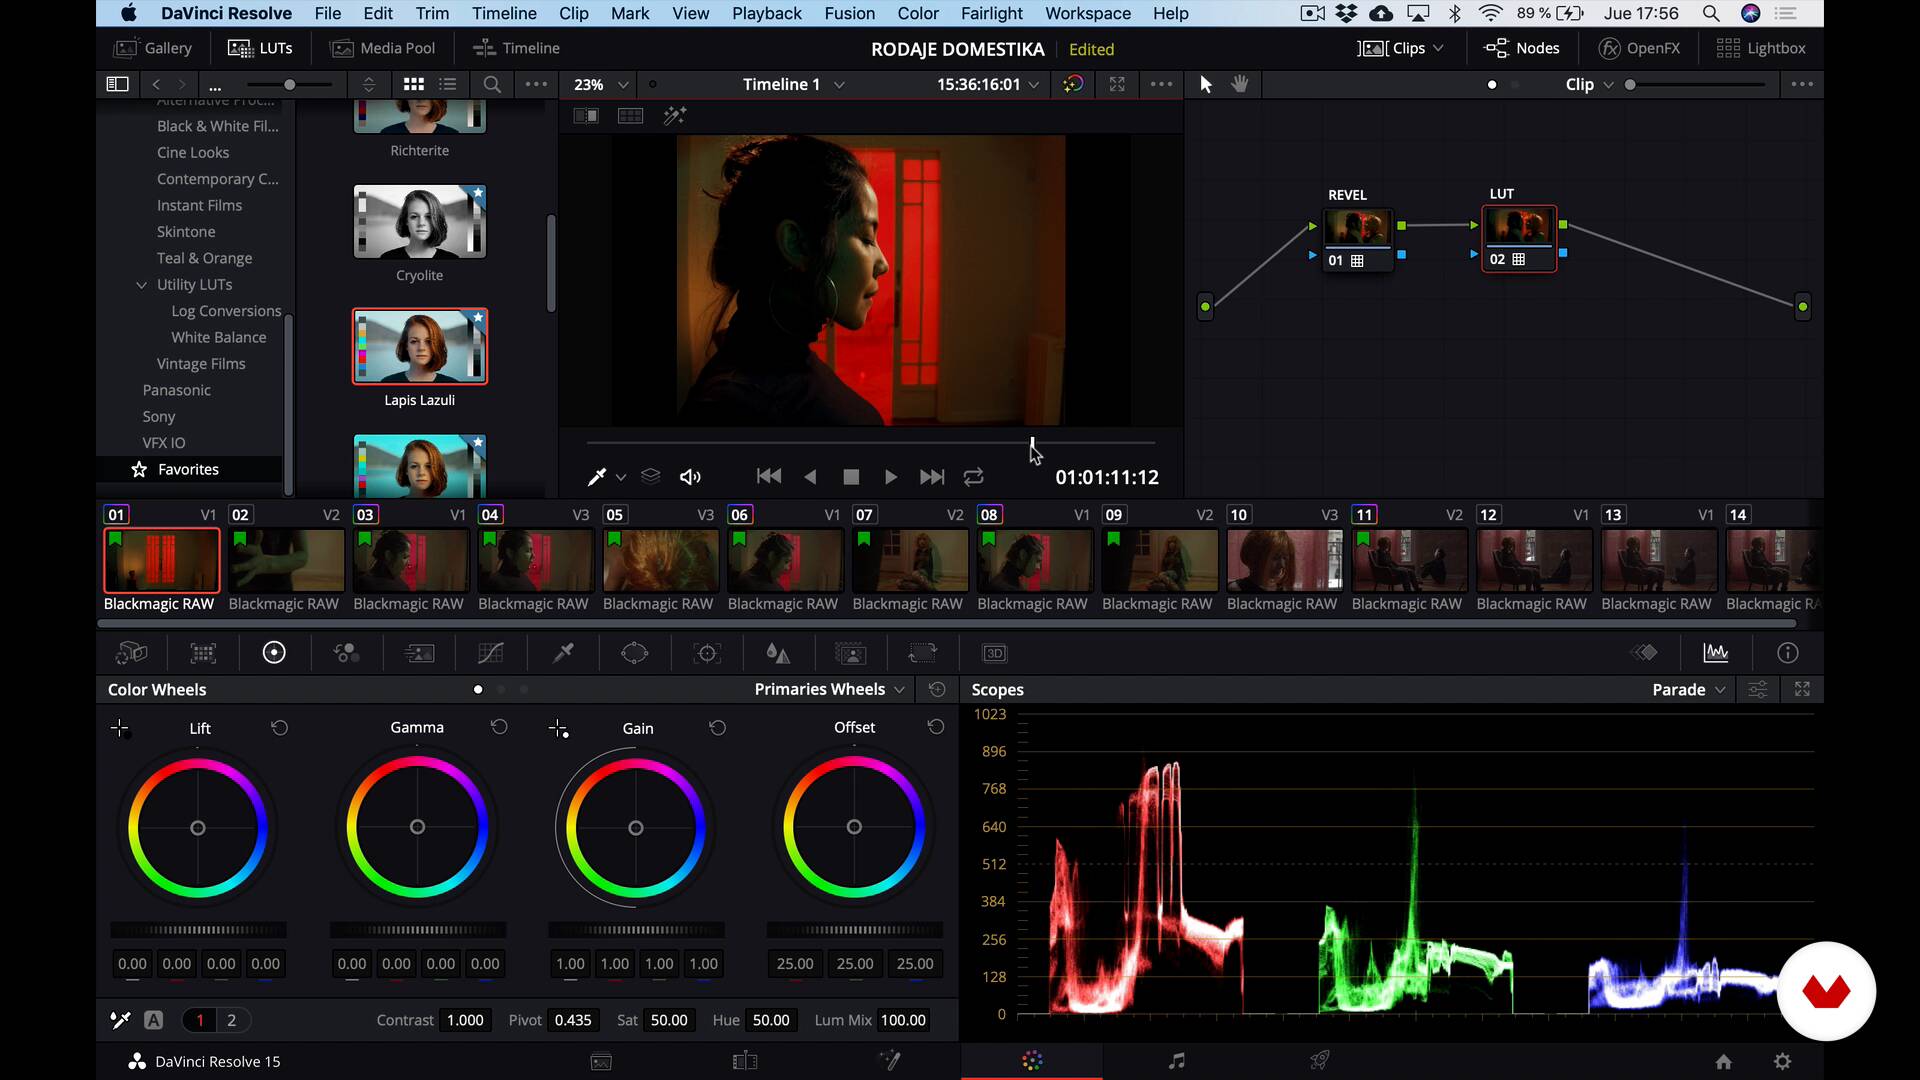Open the Camera Raw palette
The width and height of the screenshot is (1920, 1080).
point(132,653)
